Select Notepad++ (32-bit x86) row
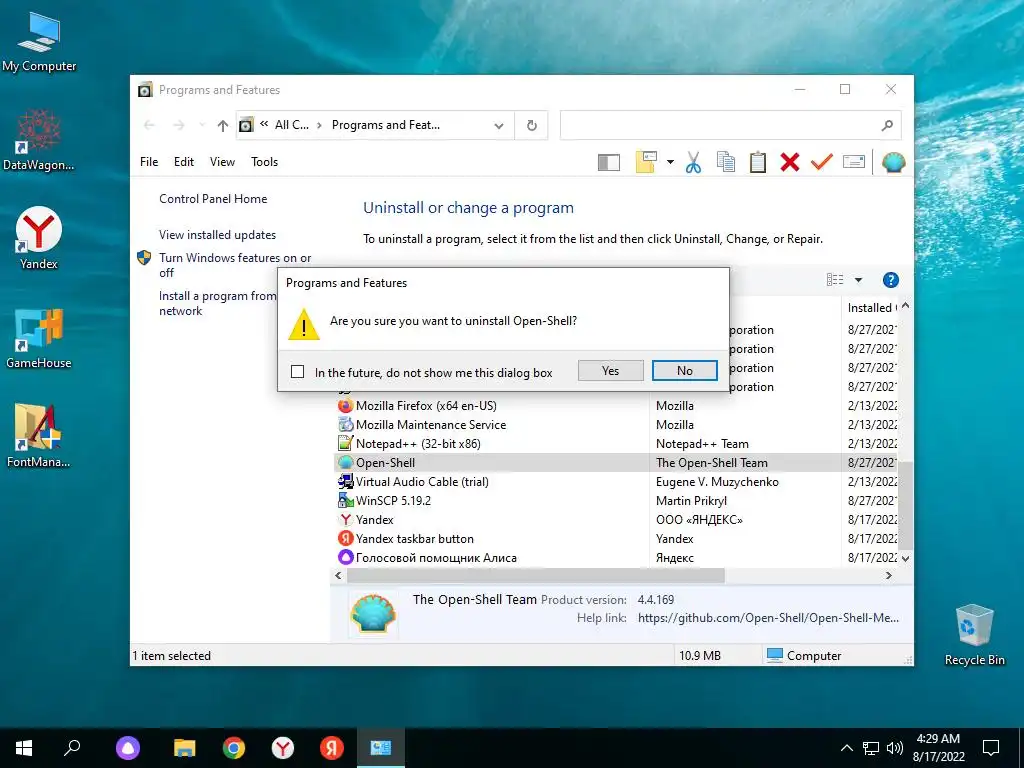This screenshot has width=1024, height=768. [617, 443]
